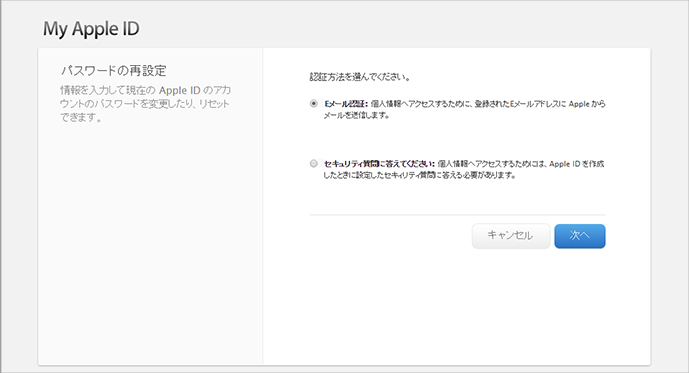Image resolution: width=689 pixels, height=373 pixels.
Task: Click the Eメール認証 description text
Action: tap(464, 109)
